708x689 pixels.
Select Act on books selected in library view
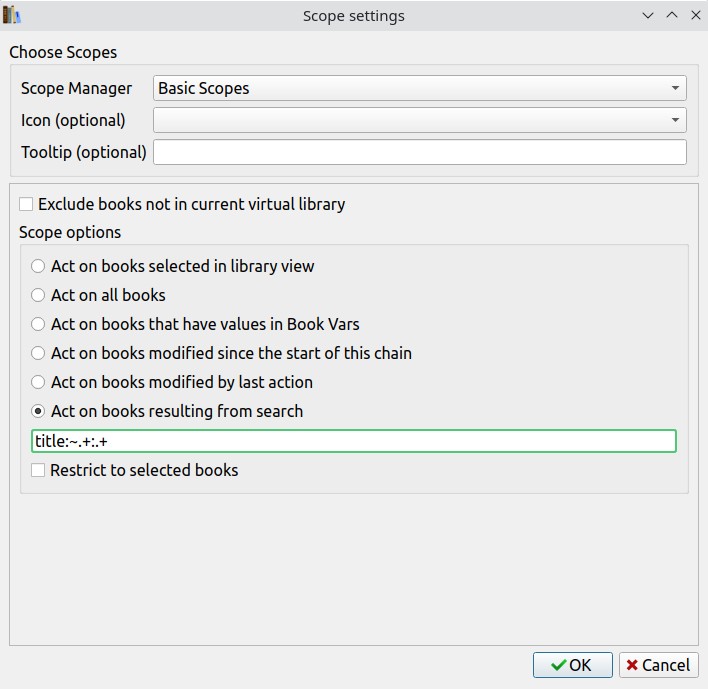tap(38, 266)
